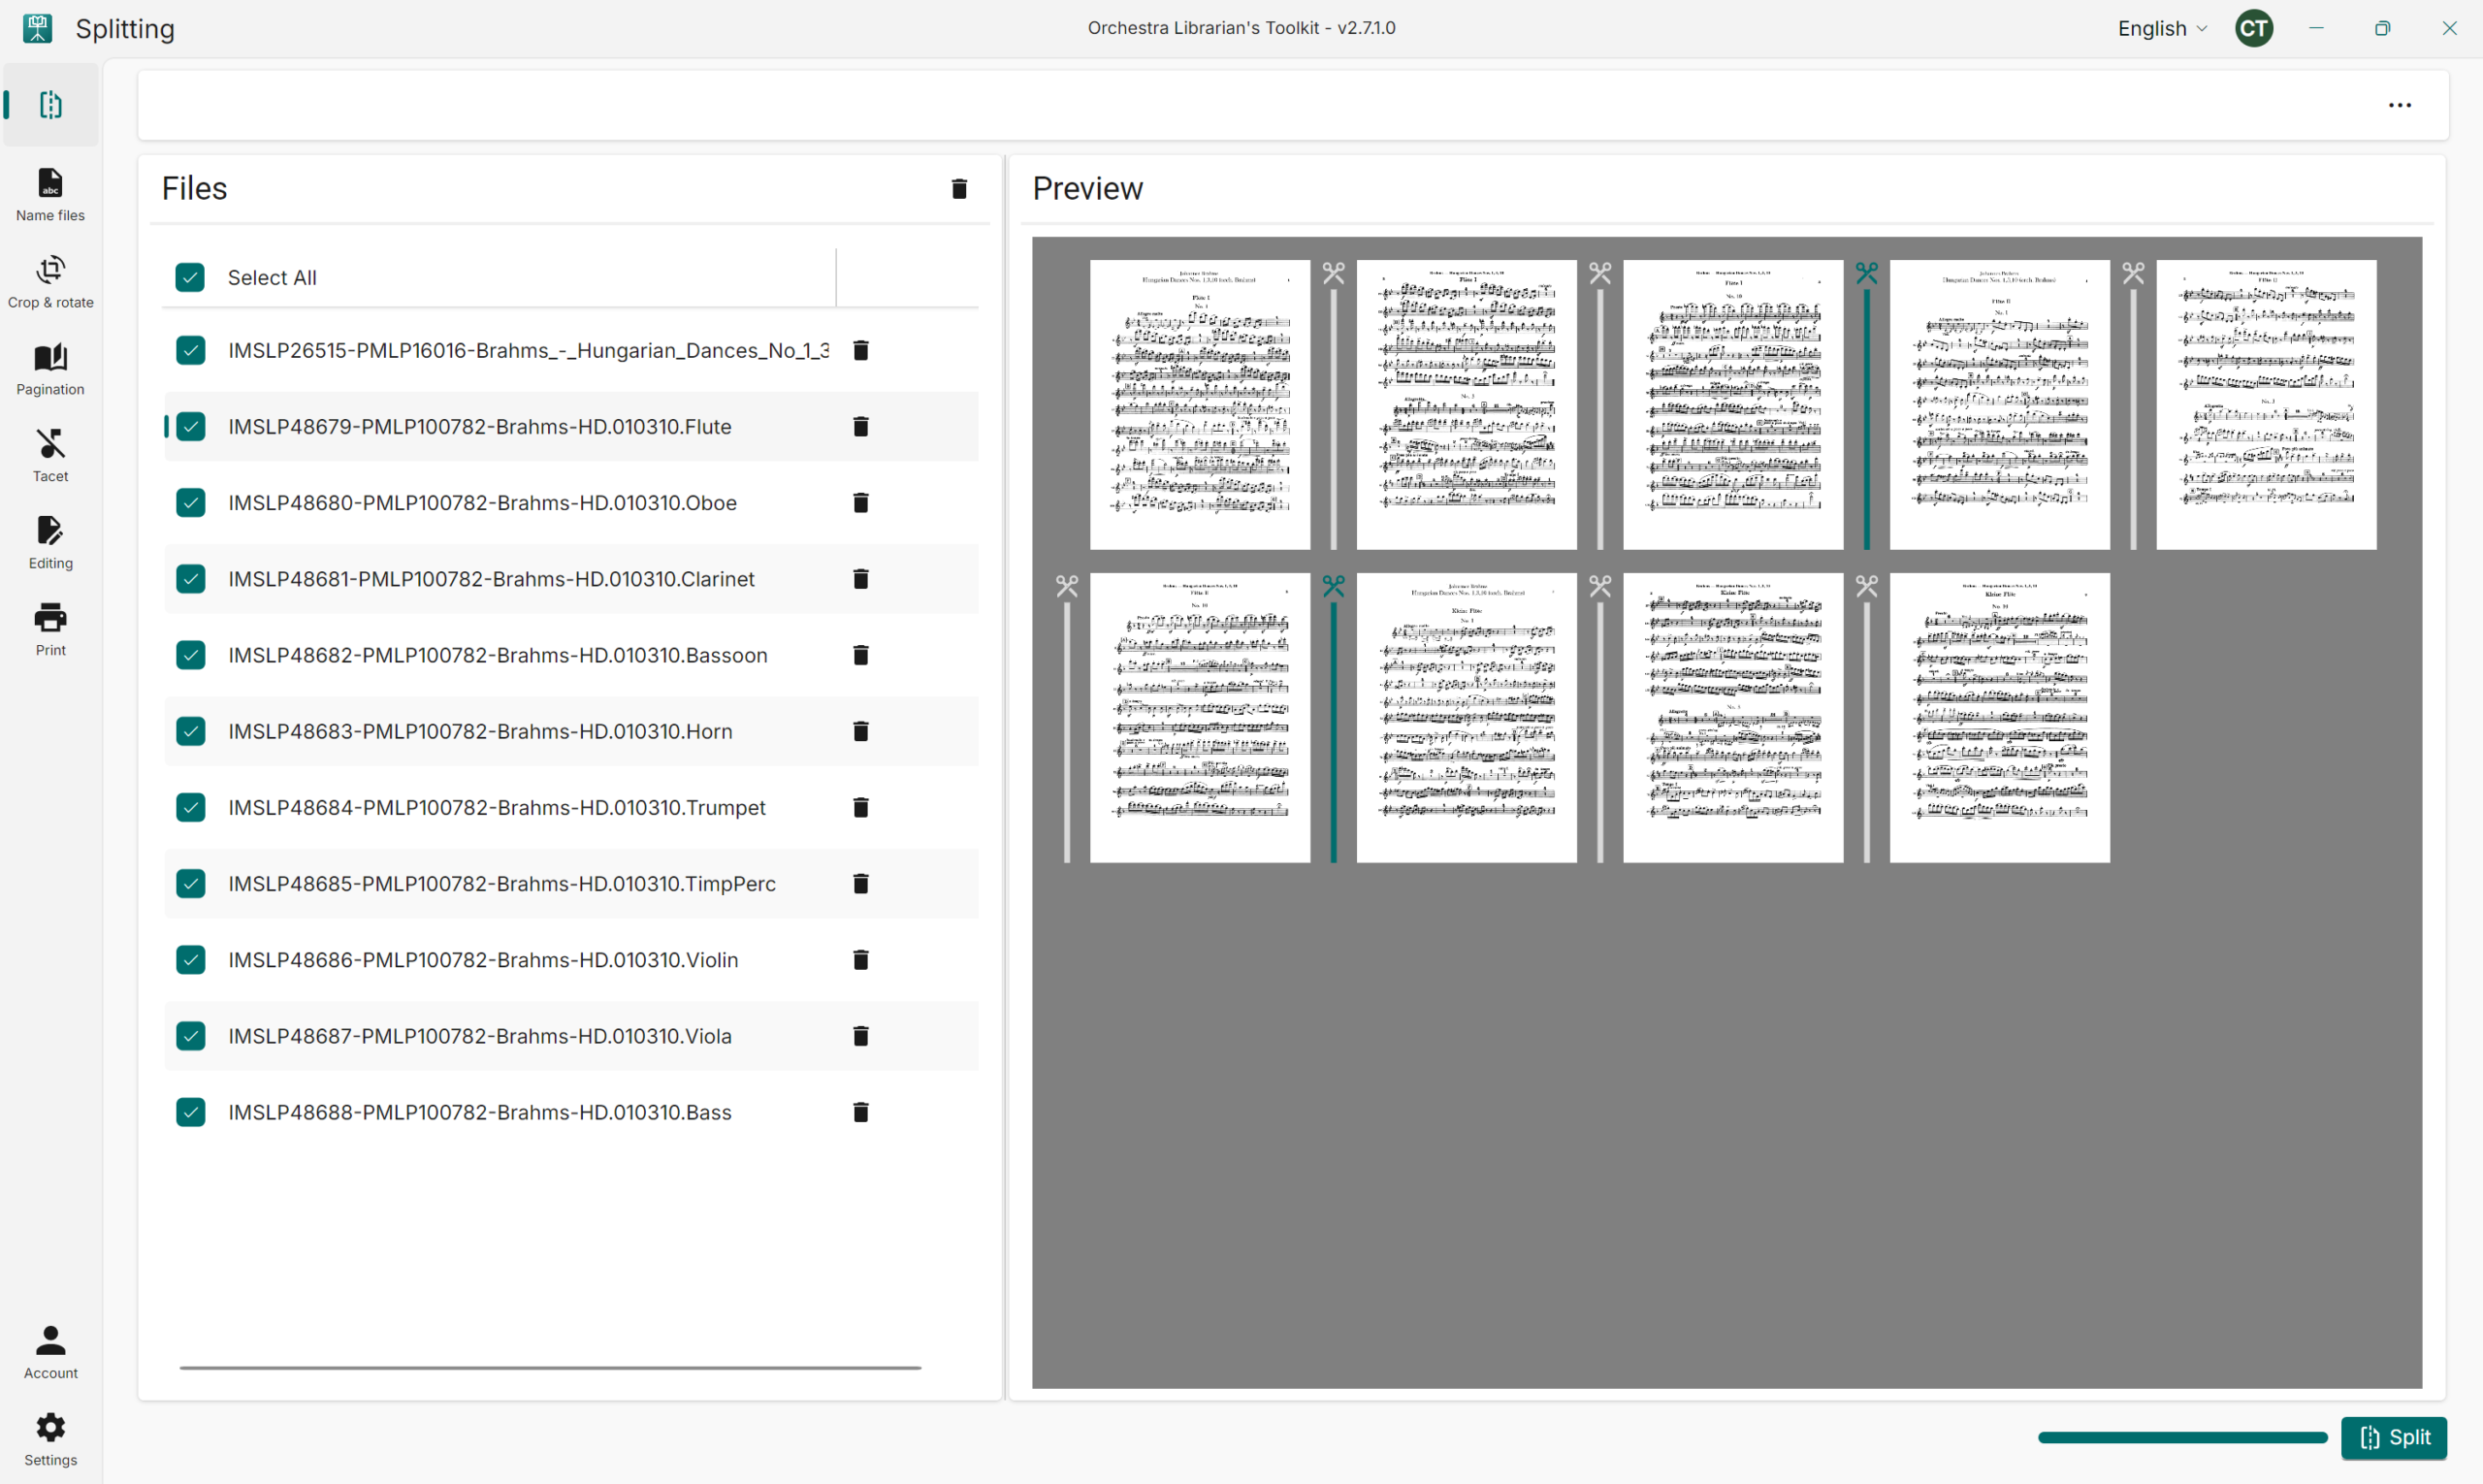This screenshot has height=1484, width=2483.
Task: Select the Trumpet file name
Action: (x=497, y=807)
